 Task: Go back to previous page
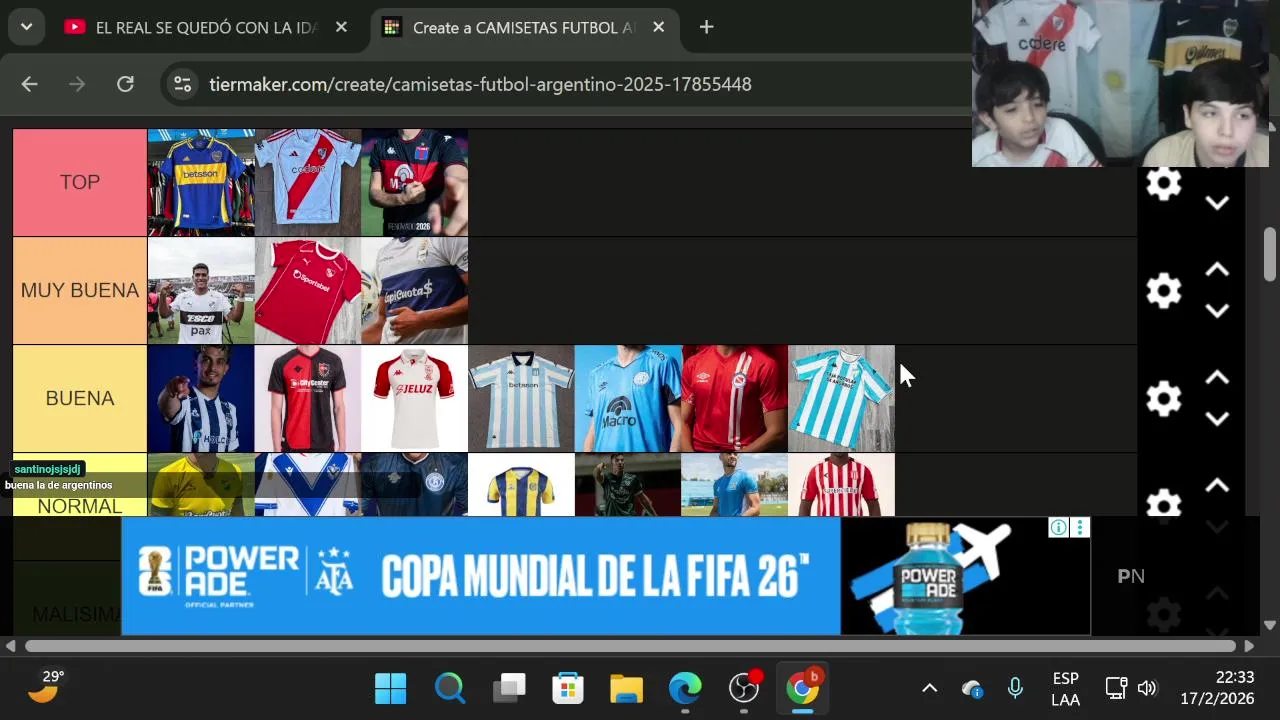tap(29, 84)
